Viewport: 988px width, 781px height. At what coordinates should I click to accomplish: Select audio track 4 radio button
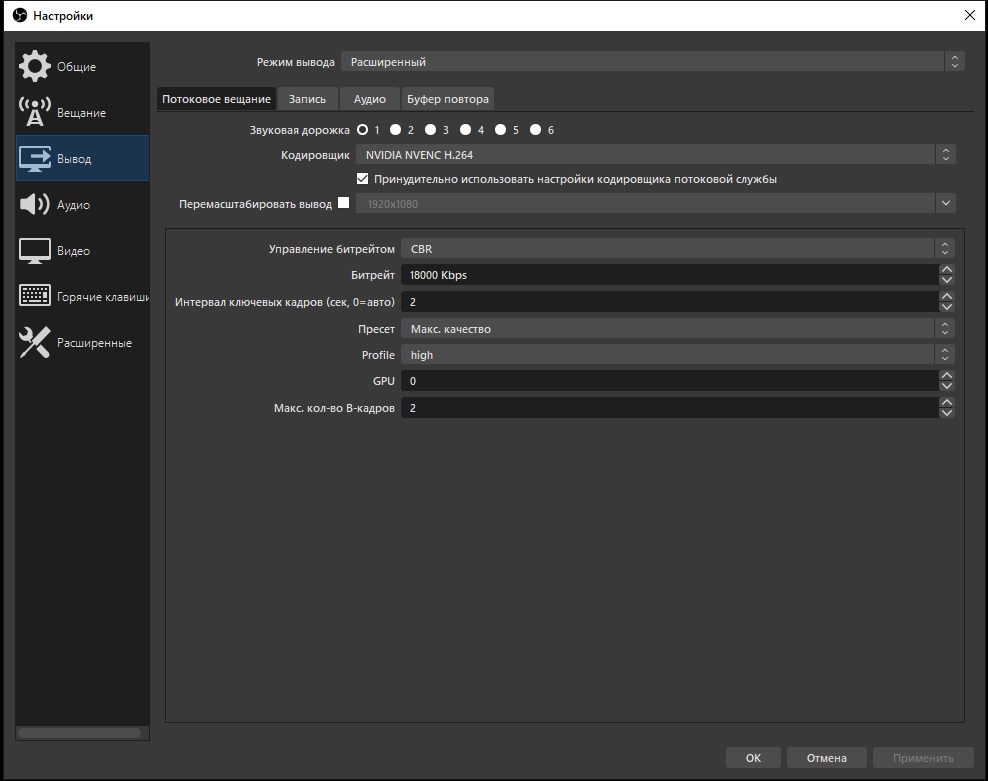(466, 129)
